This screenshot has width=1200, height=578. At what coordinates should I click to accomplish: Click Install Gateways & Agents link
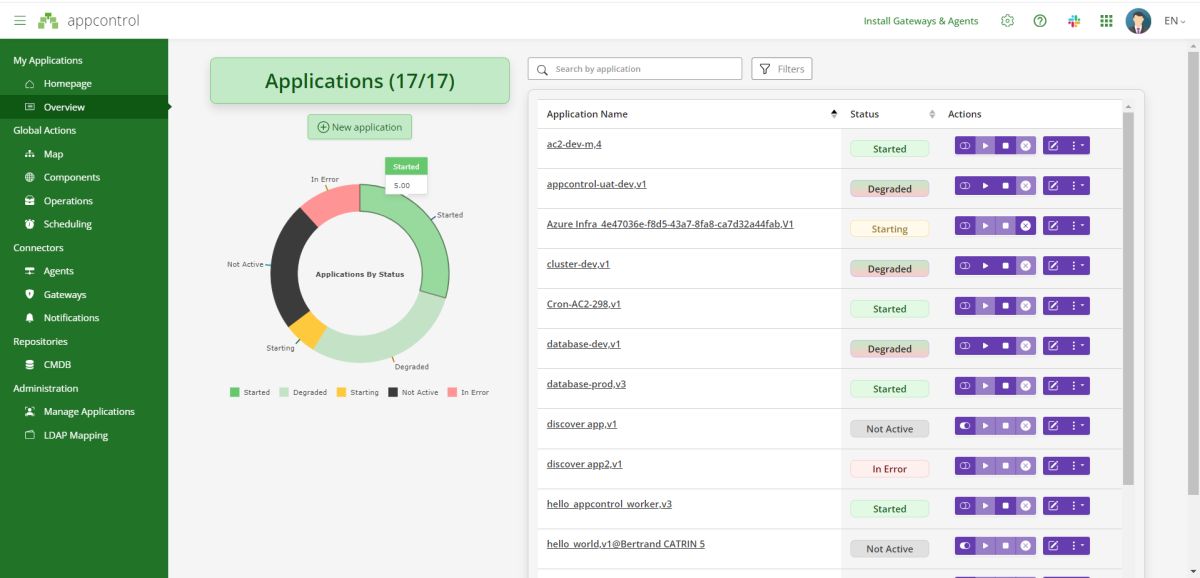(921, 21)
